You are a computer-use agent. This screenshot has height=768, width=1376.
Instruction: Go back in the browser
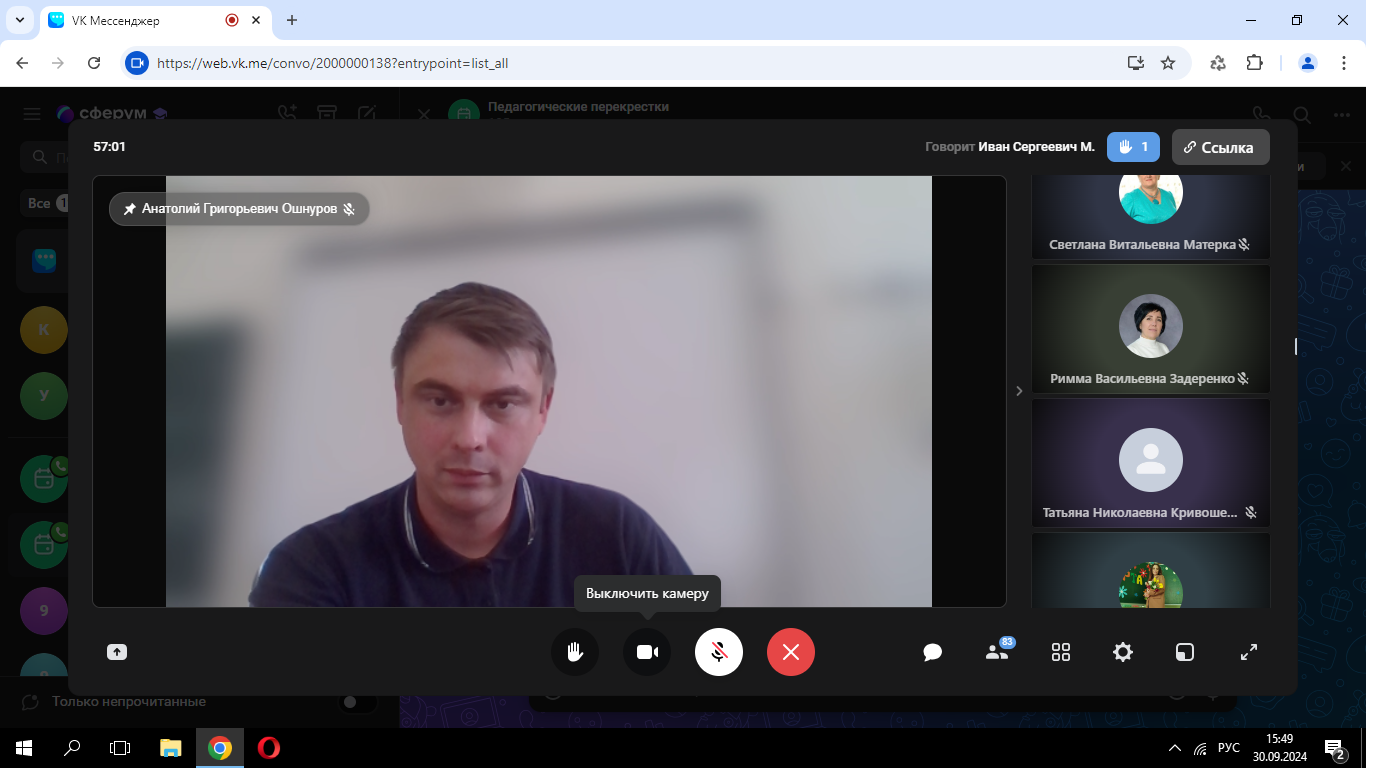(22, 62)
